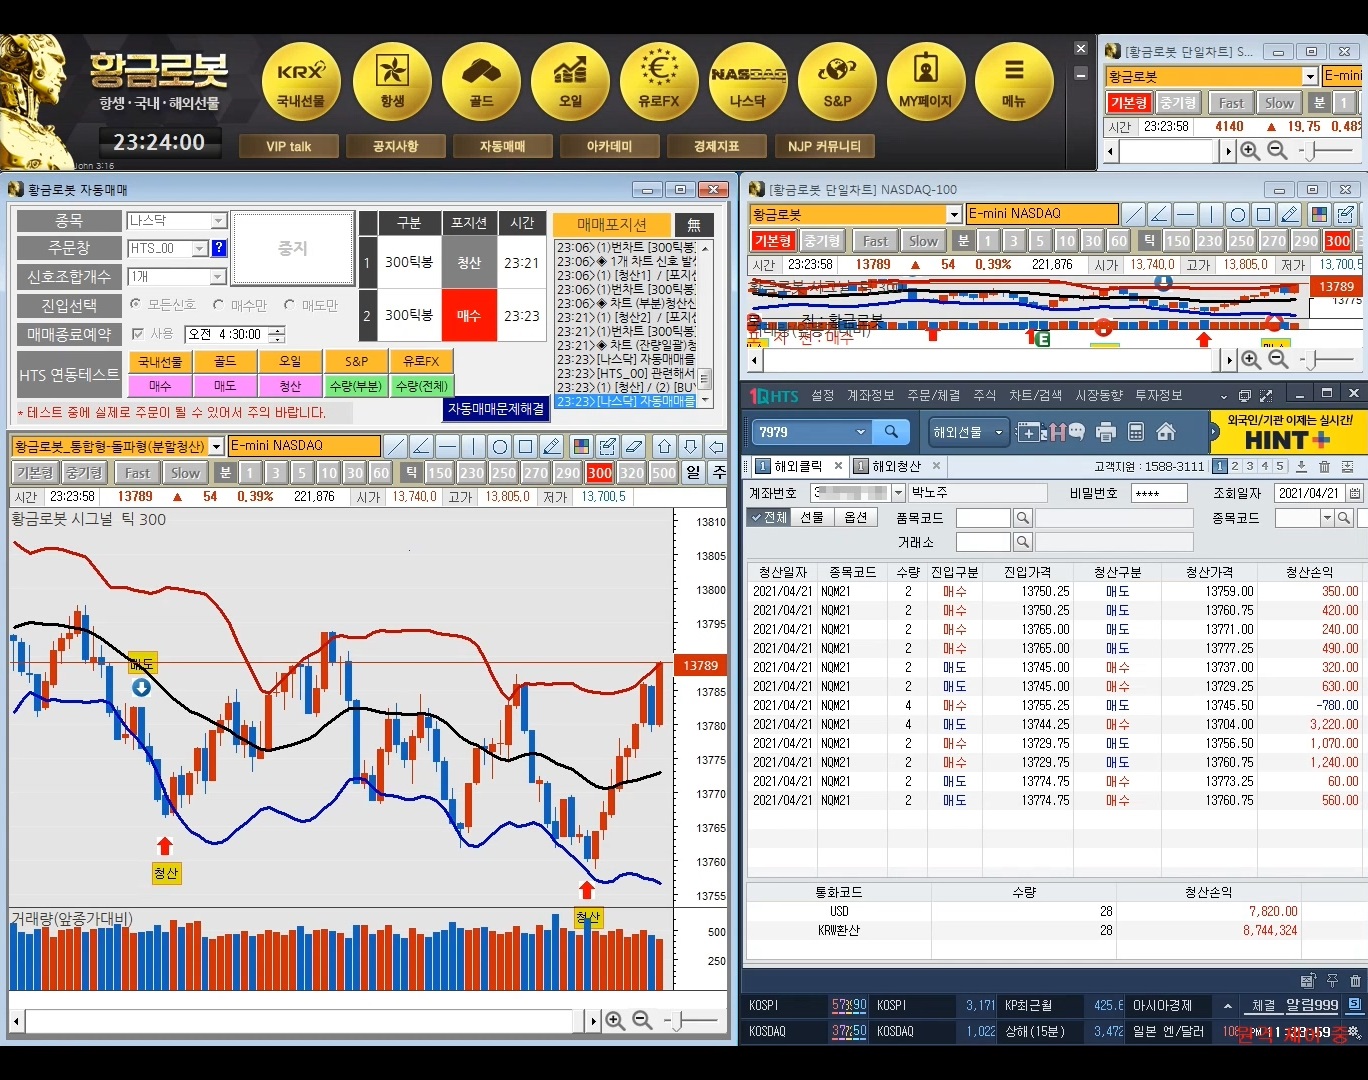This screenshot has height=1080, width=1368.
Task: Toggle 기본형 mode in main chart
Action: pos(35,473)
